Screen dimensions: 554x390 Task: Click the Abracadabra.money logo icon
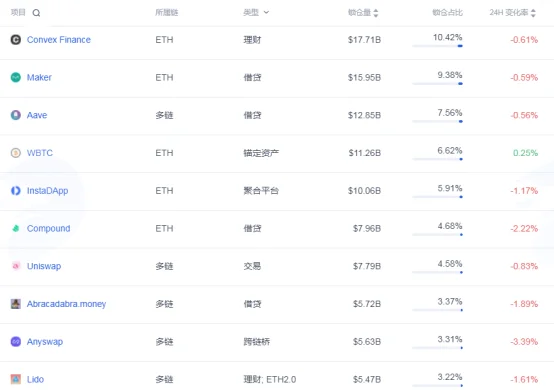(16, 304)
